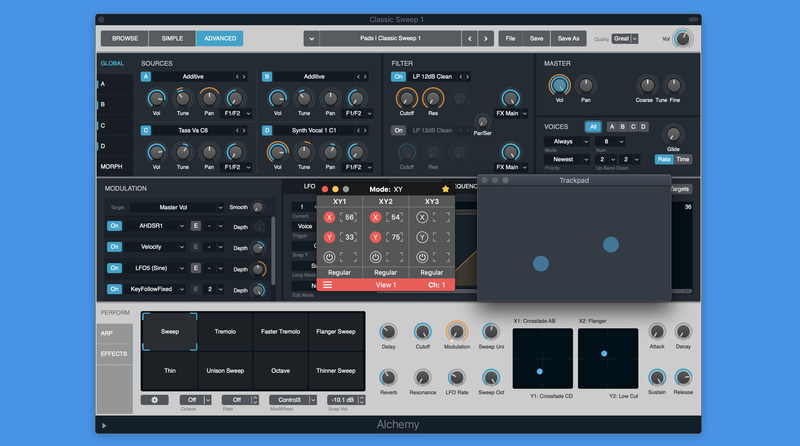The image size is (800, 446).
Task: Click the X2 Flanger XY pad
Action: click(x=608, y=359)
